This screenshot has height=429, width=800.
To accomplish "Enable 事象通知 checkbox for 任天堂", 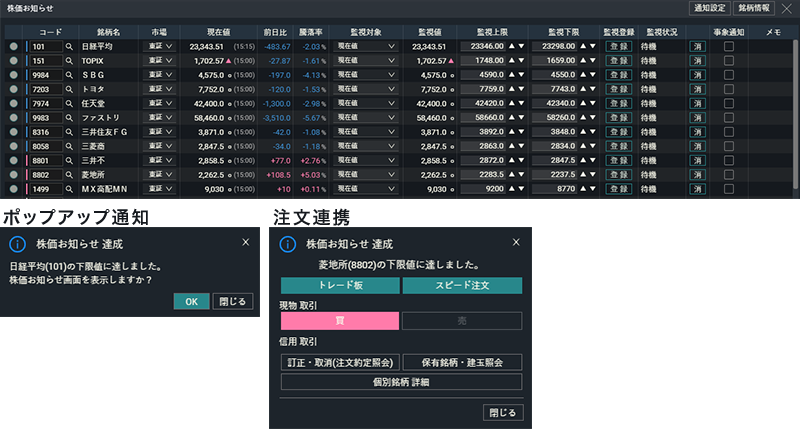I will coord(729,104).
